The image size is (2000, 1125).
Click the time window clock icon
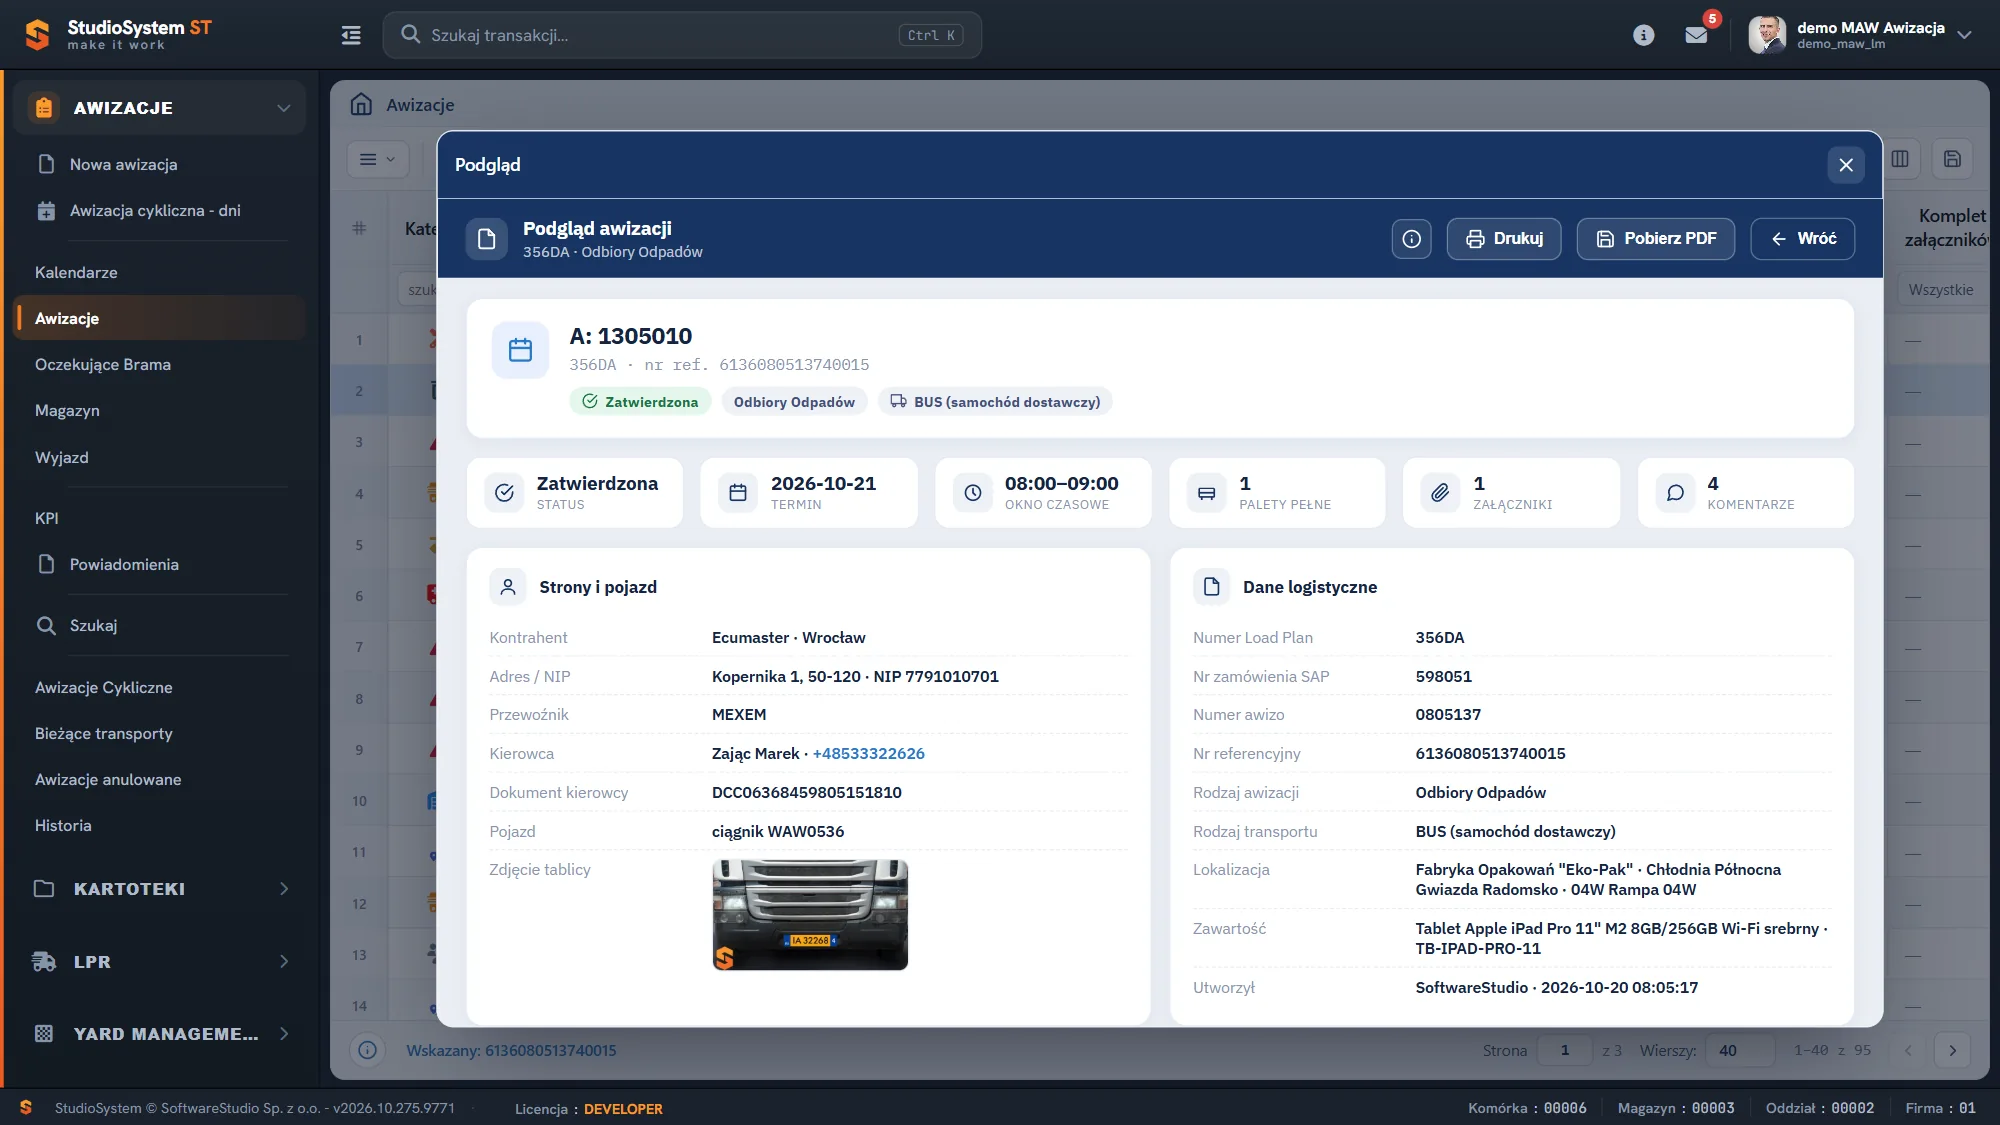(x=972, y=493)
